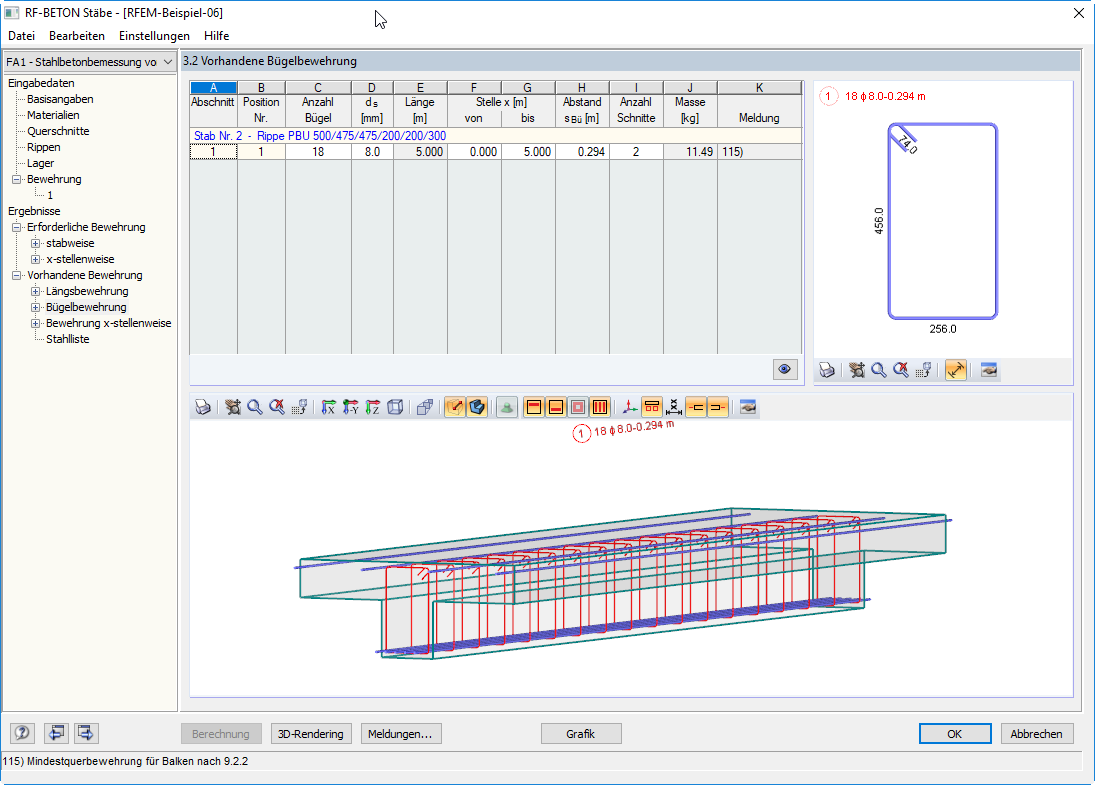Click the green support display icon
Image resolution: width=1095 pixels, height=785 pixels.
pyautogui.click(x=507, y=407)
